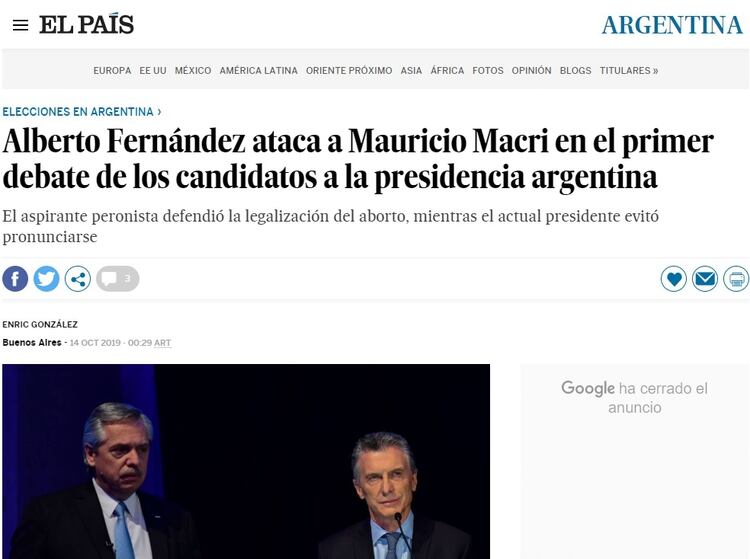The image size is (750, 559).
Task: Open the comments bubble showing 3
Action: 118,279
